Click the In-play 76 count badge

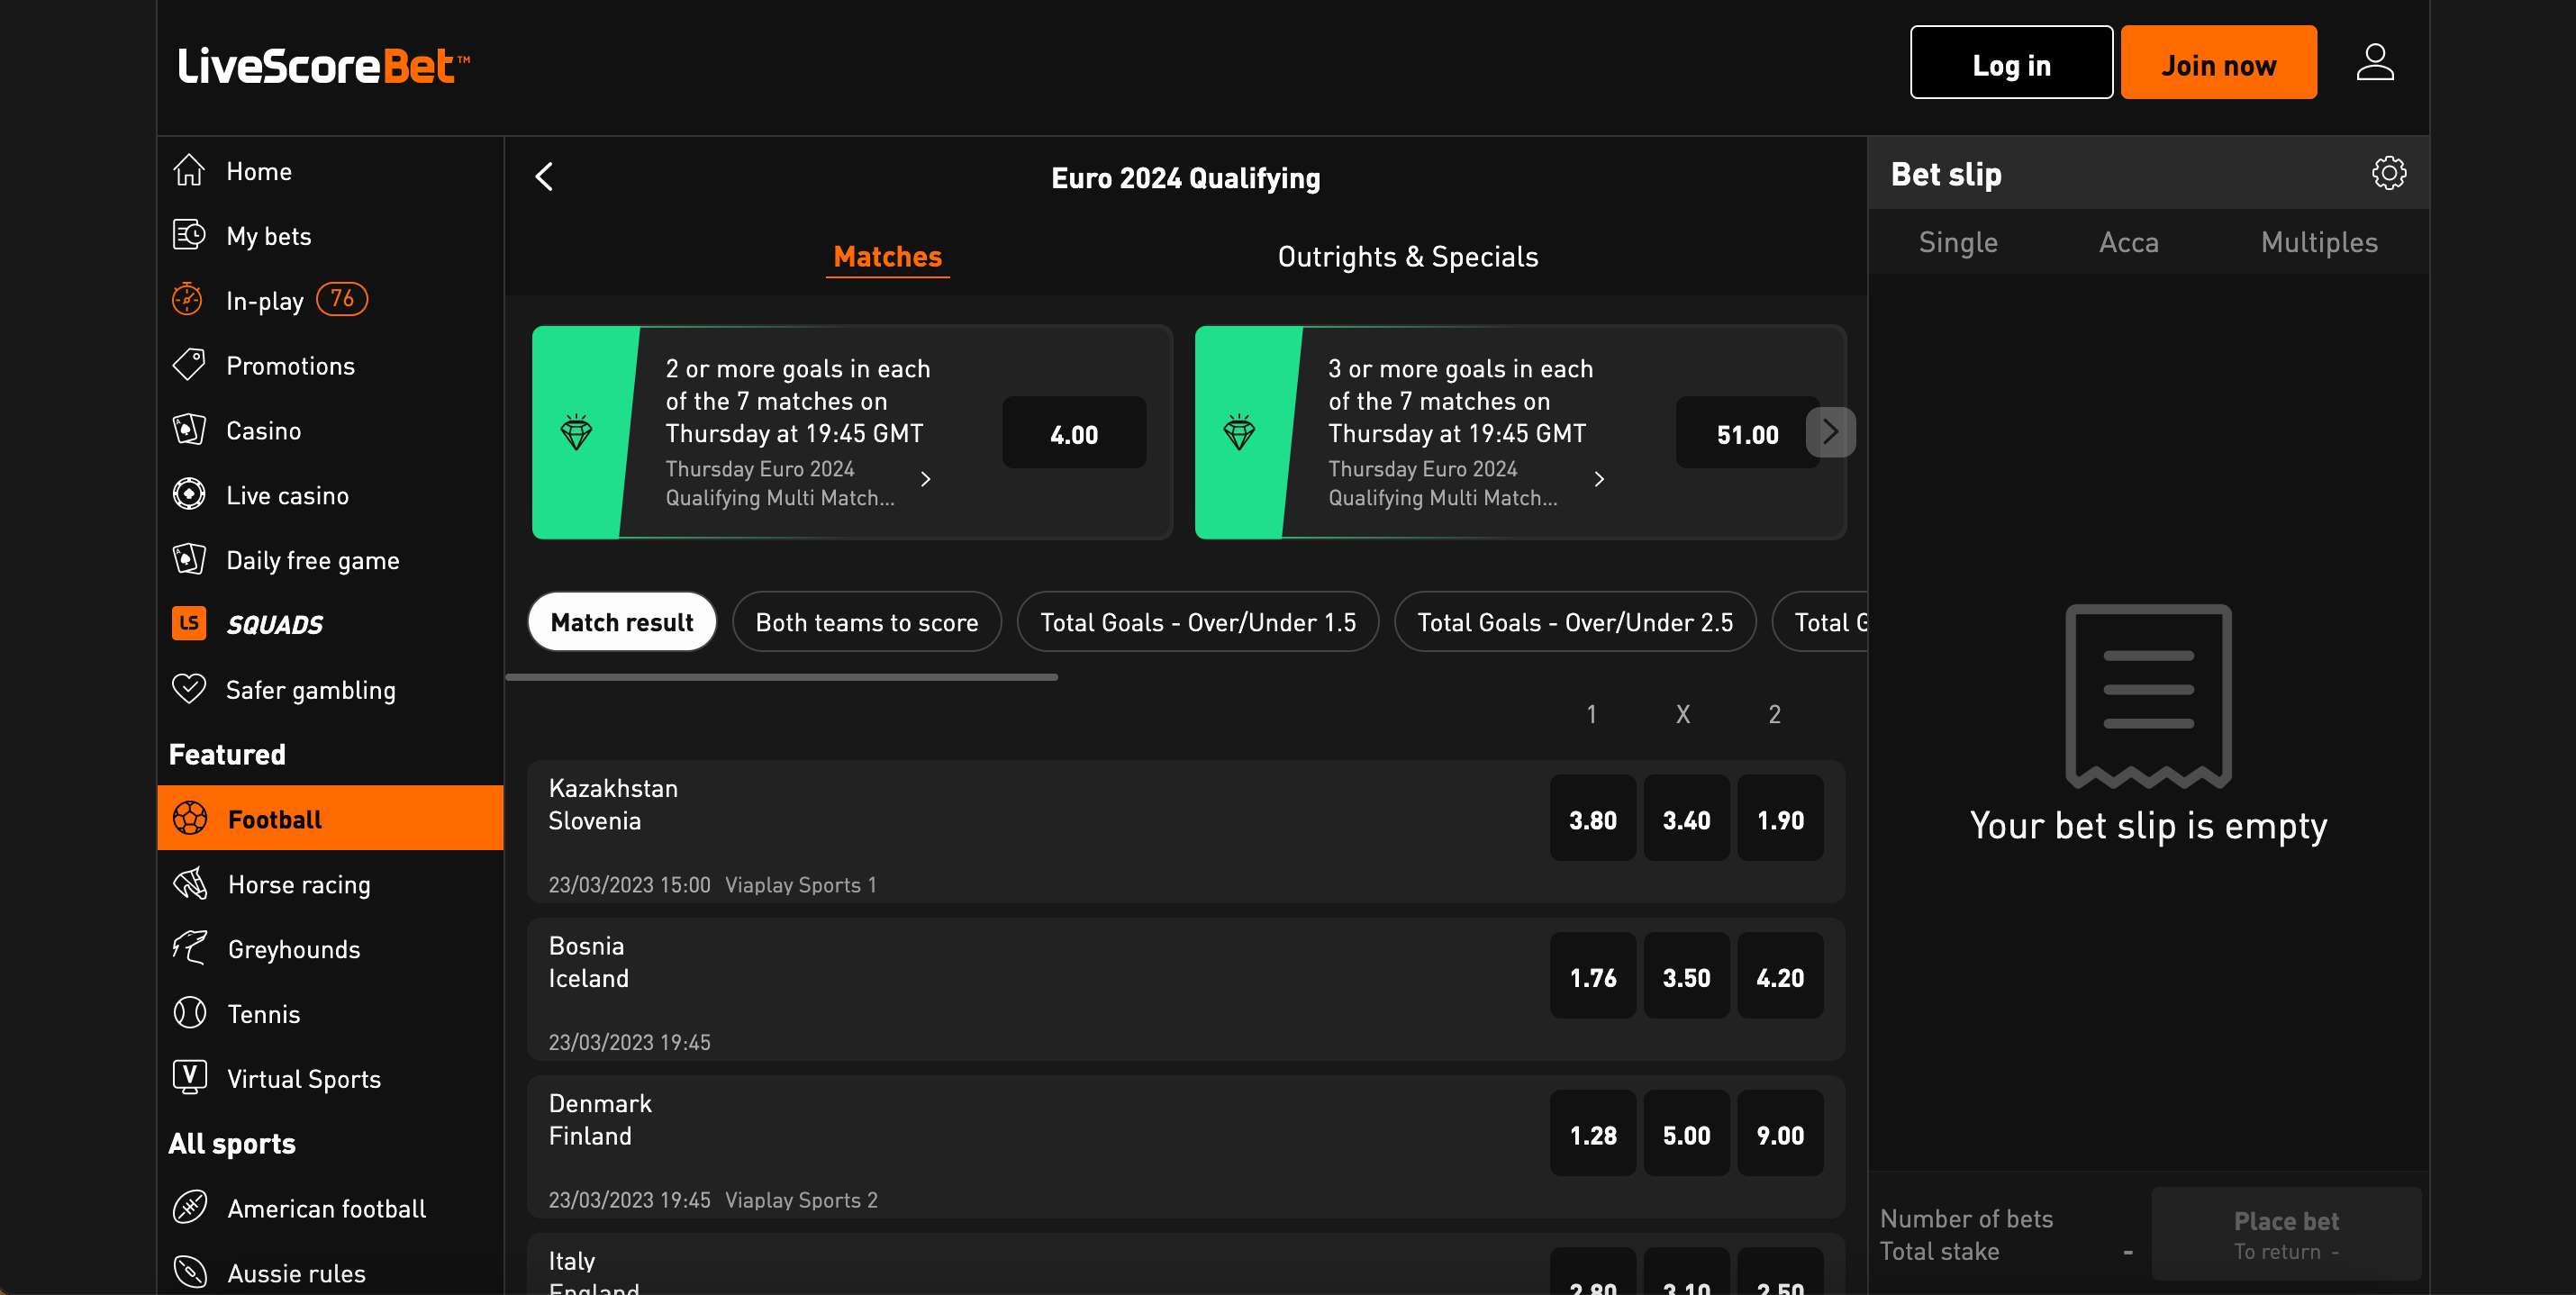342,299
